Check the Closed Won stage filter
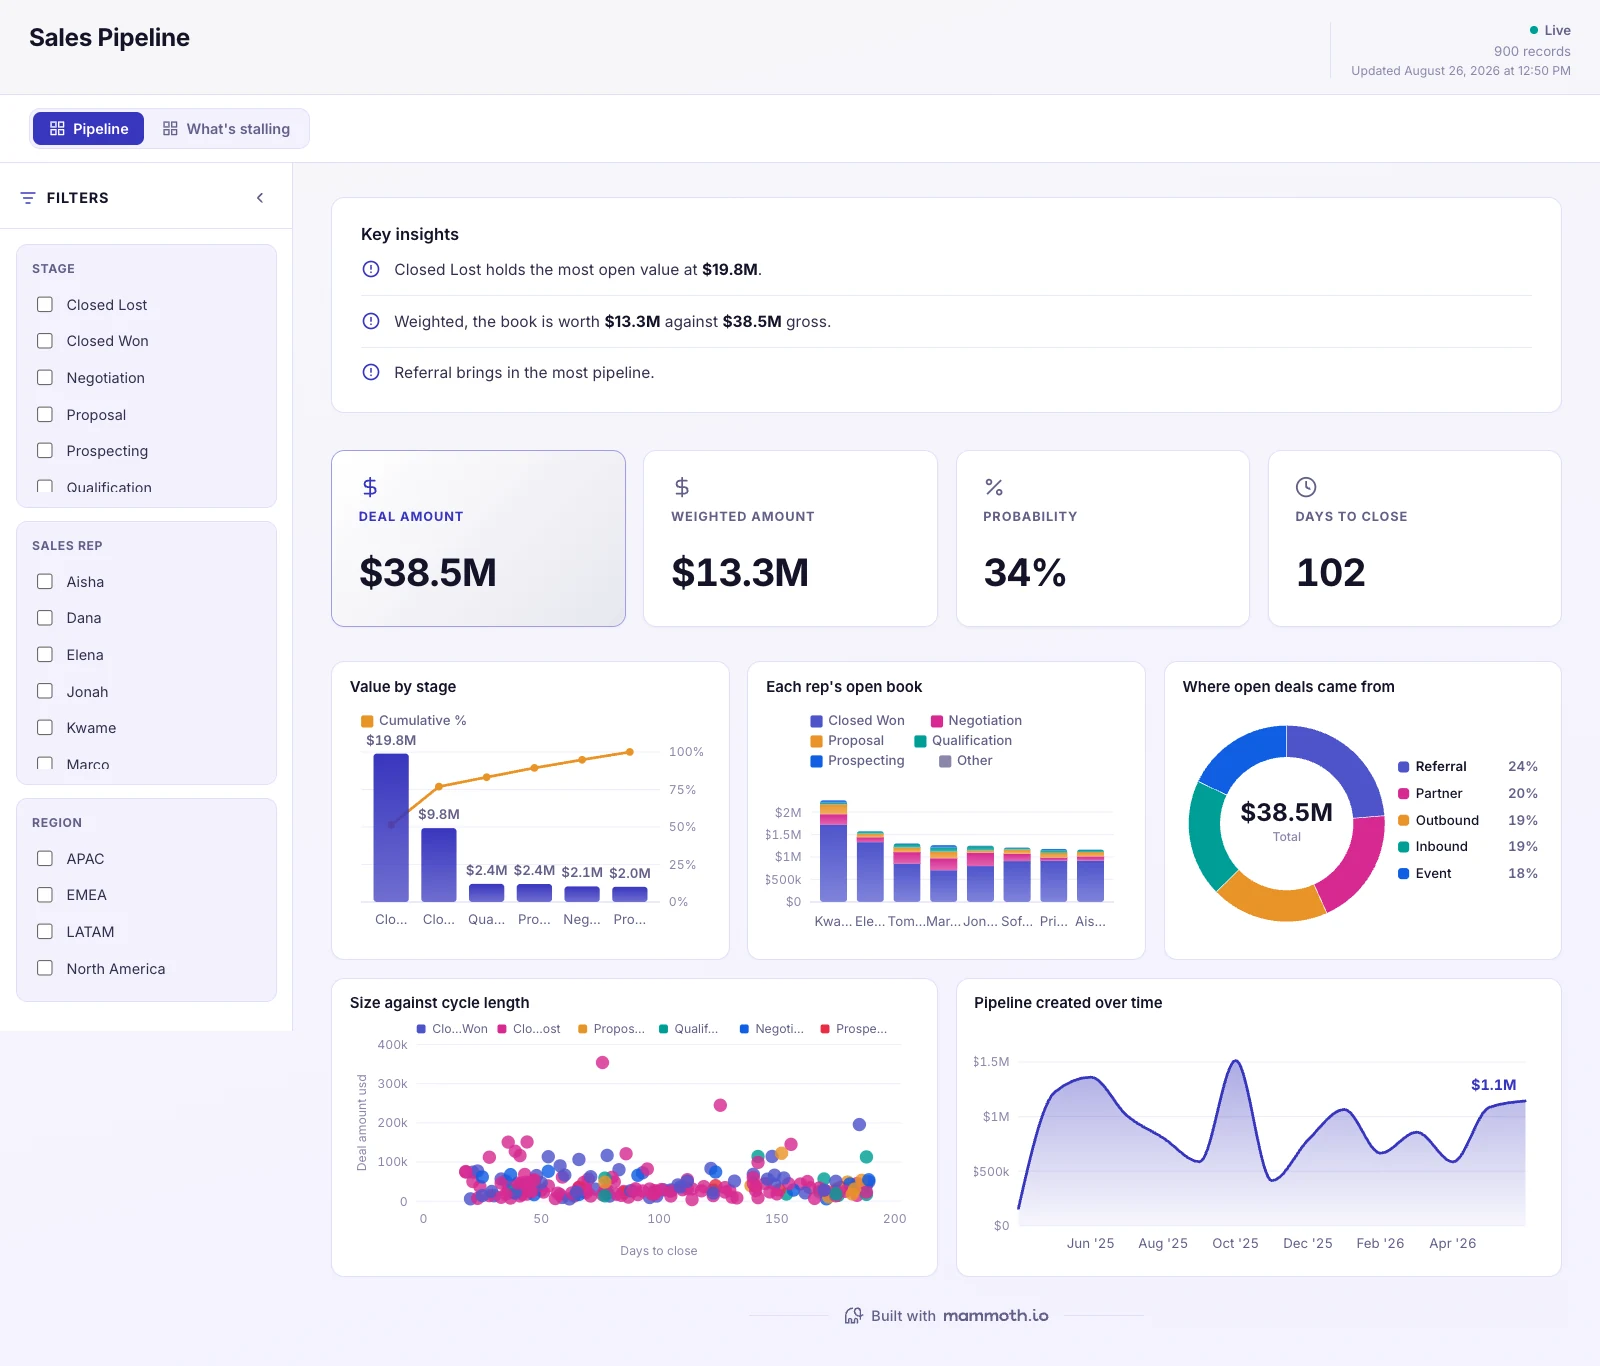1600x1366 pixels. (45, 341)
